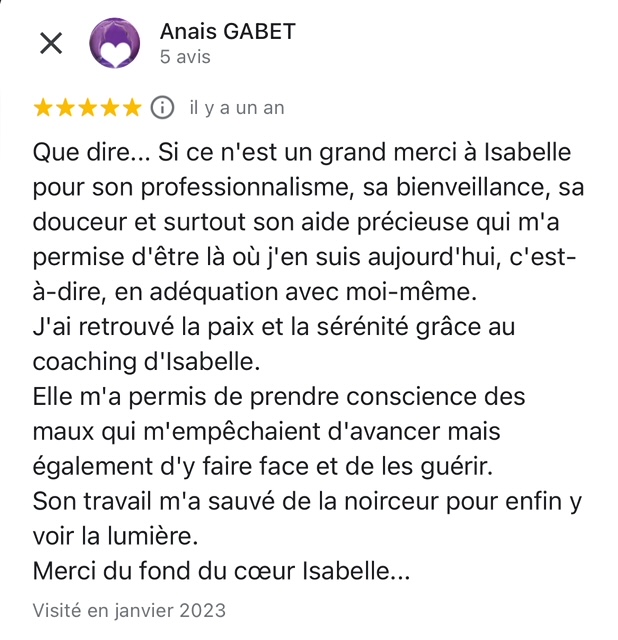The width and height of the screenshot is (618, 640).
Task: Open the reviewer name Anais GABET
Action: (227, 31)
